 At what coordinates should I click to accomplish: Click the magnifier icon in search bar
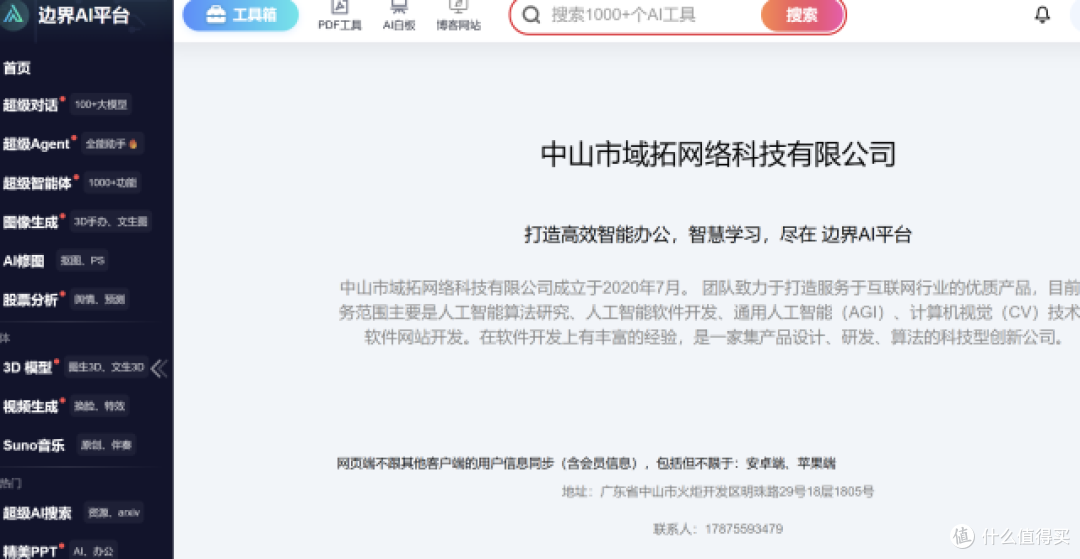(531, 15)
